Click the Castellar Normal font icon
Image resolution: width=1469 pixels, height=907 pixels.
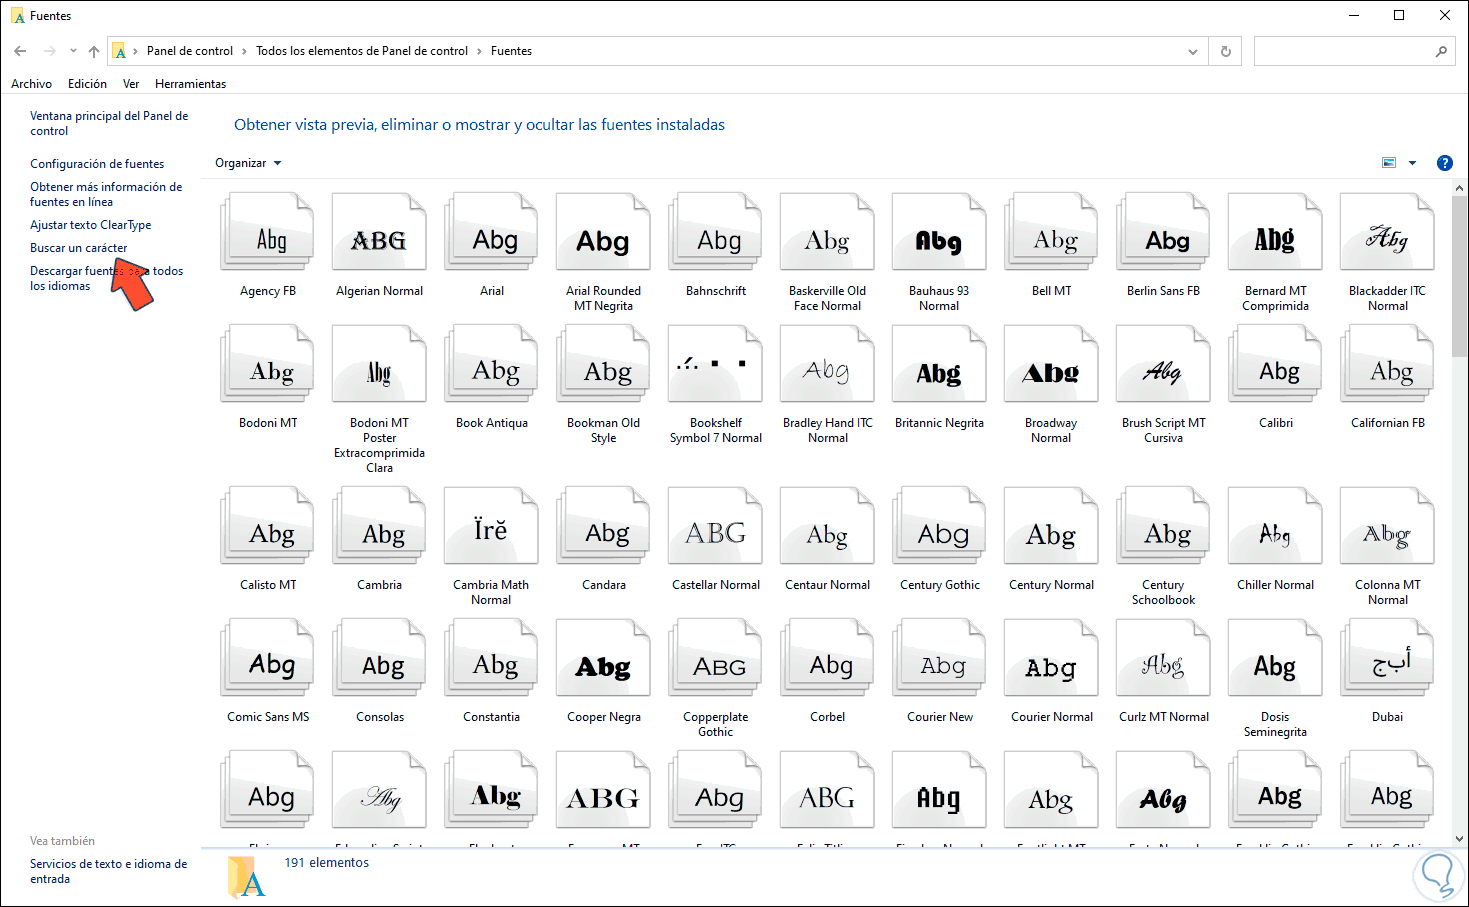(715, 526)
